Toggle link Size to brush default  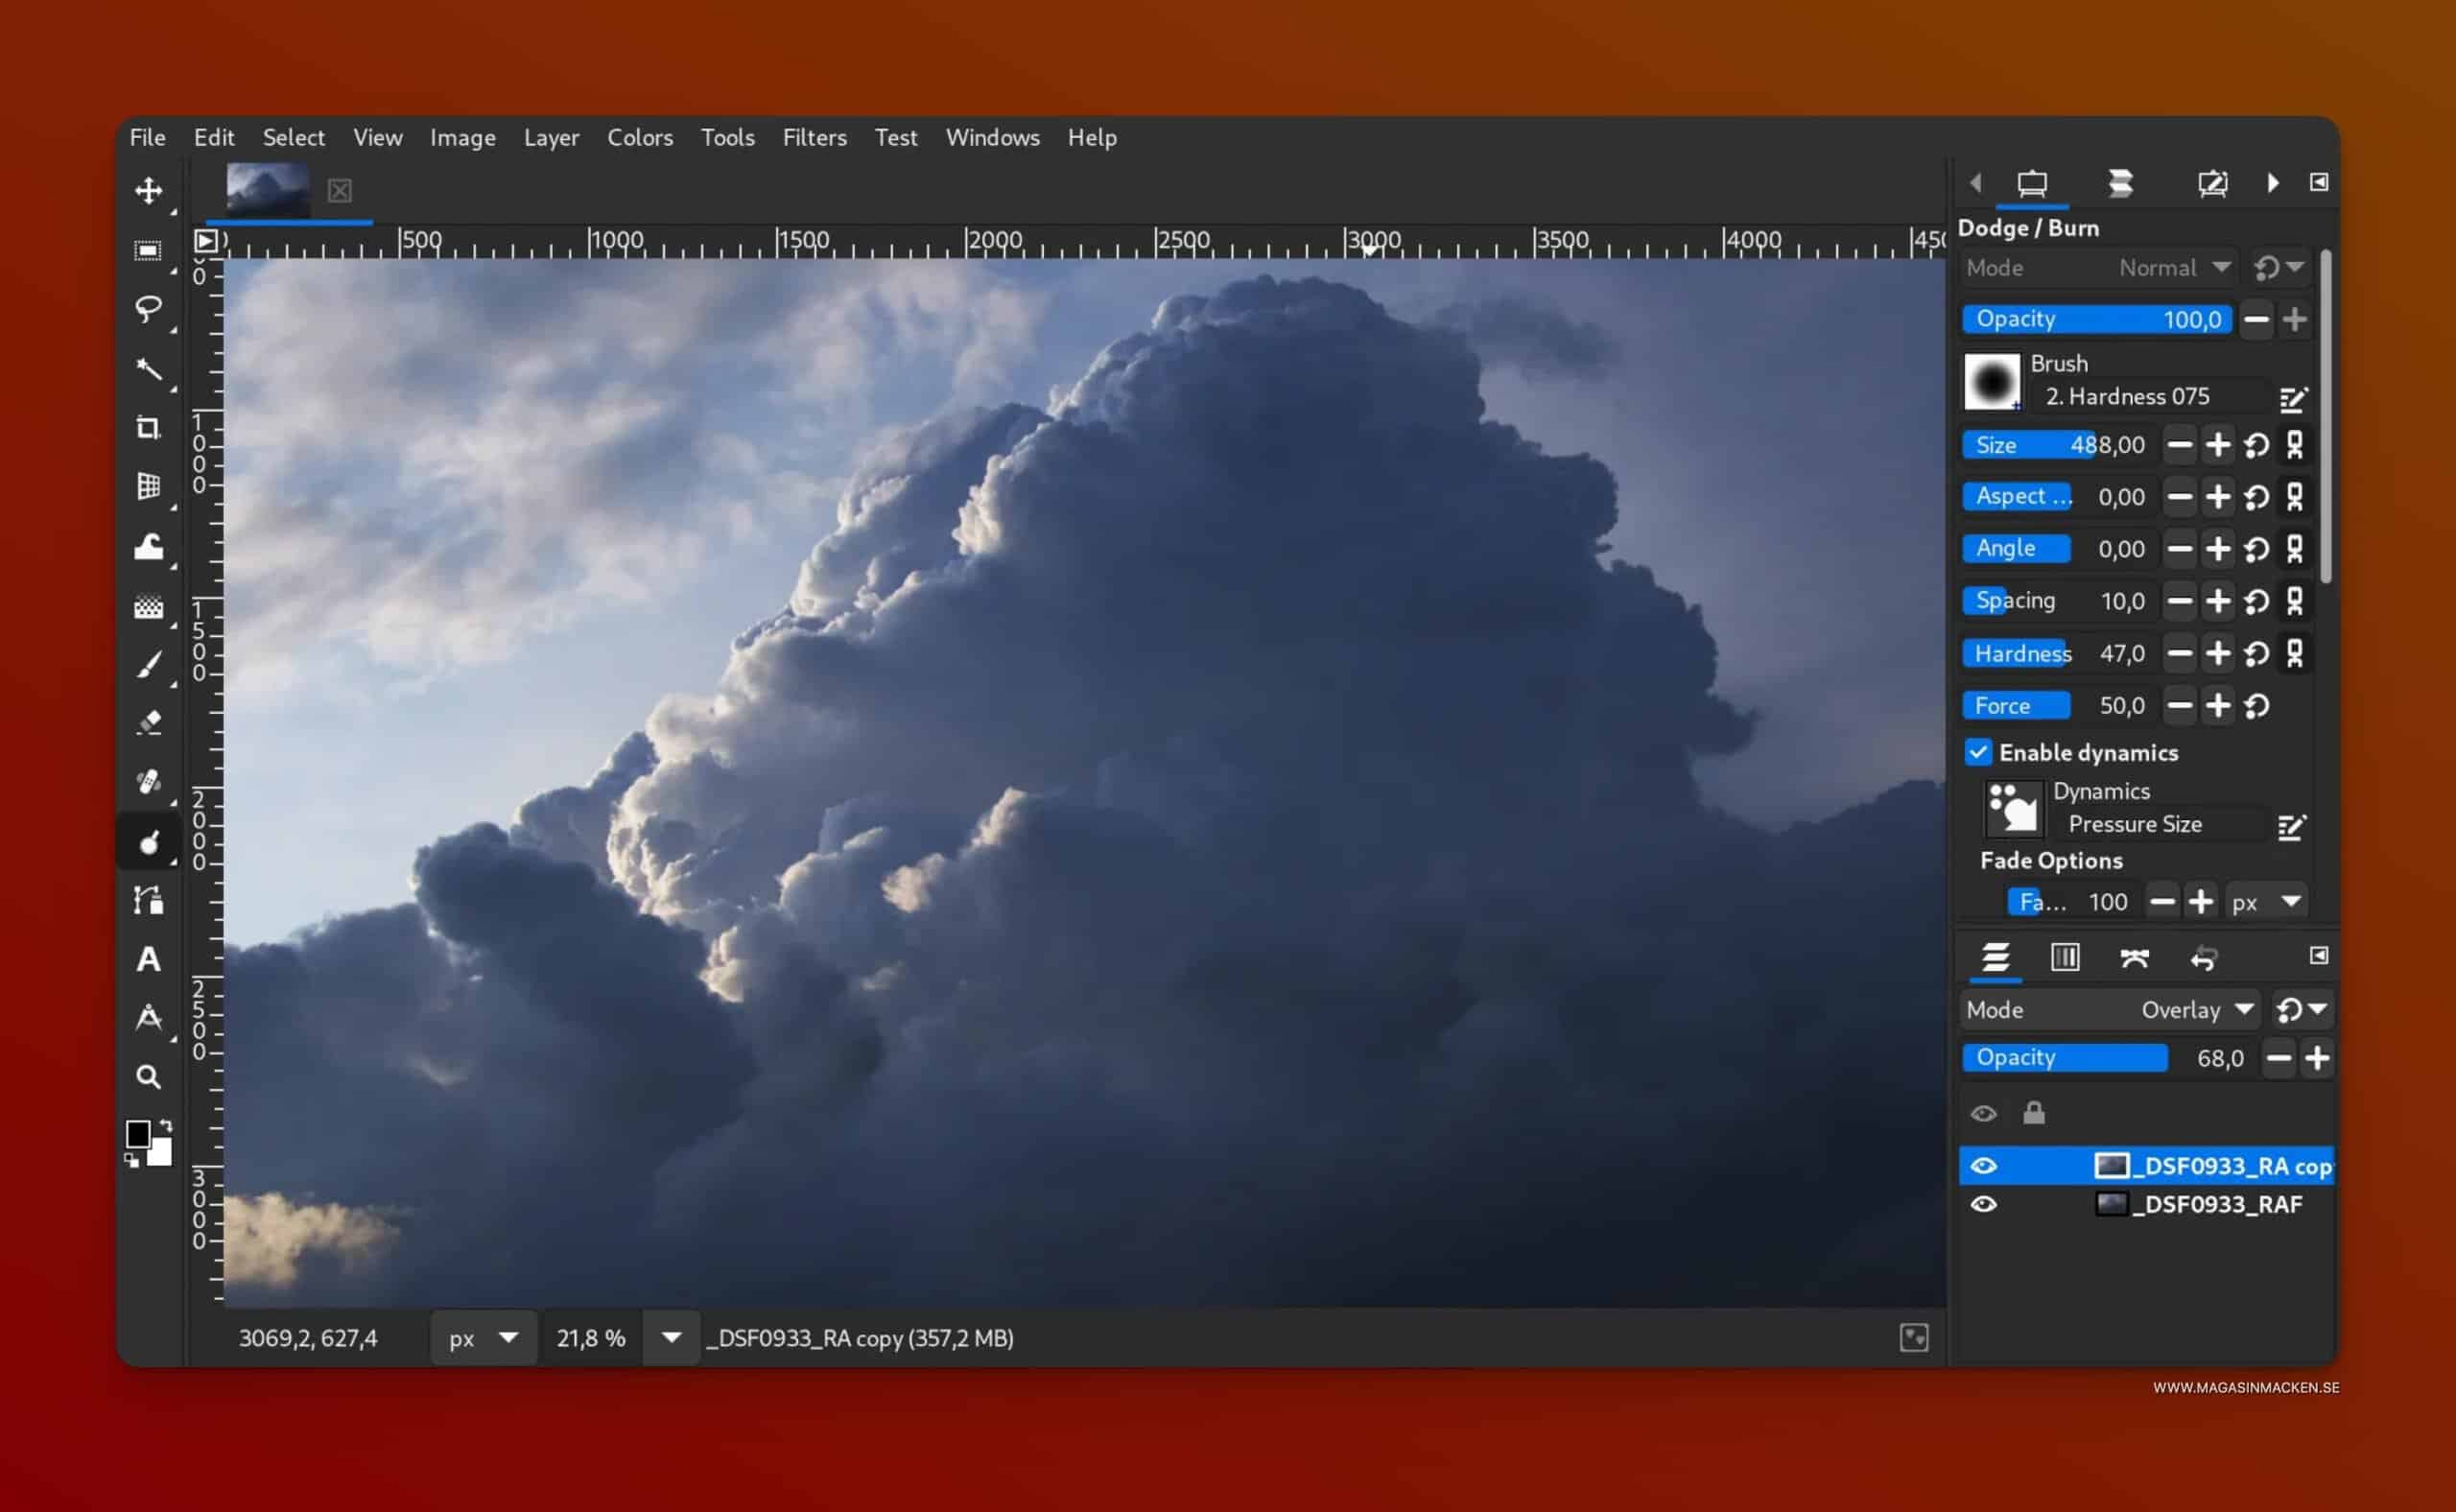coord(2295,445)
